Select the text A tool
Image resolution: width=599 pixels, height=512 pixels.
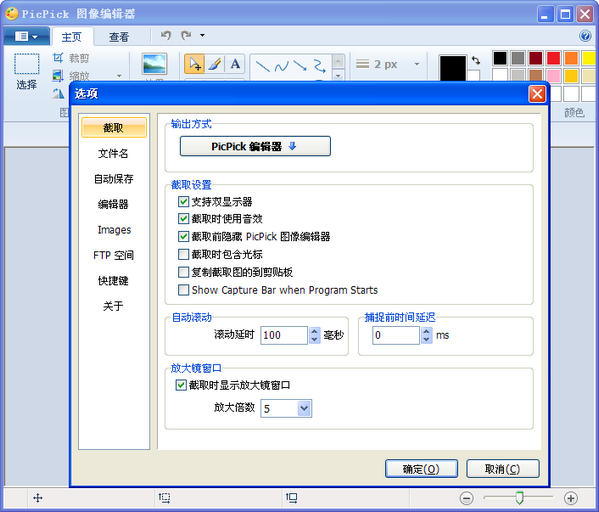235,64
